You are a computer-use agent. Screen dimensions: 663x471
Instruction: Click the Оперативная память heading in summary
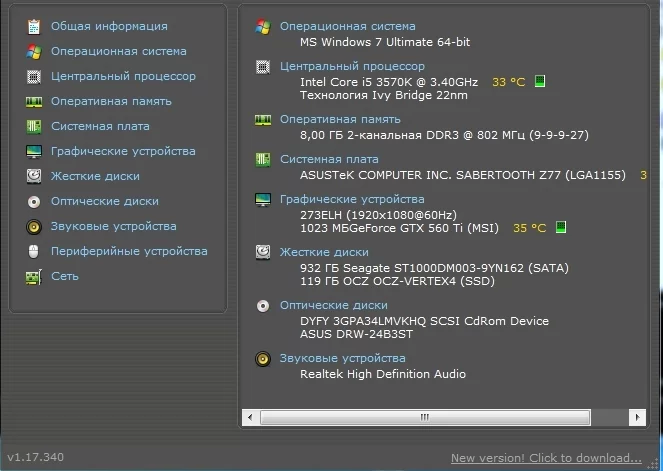click(x=340, y=119)
